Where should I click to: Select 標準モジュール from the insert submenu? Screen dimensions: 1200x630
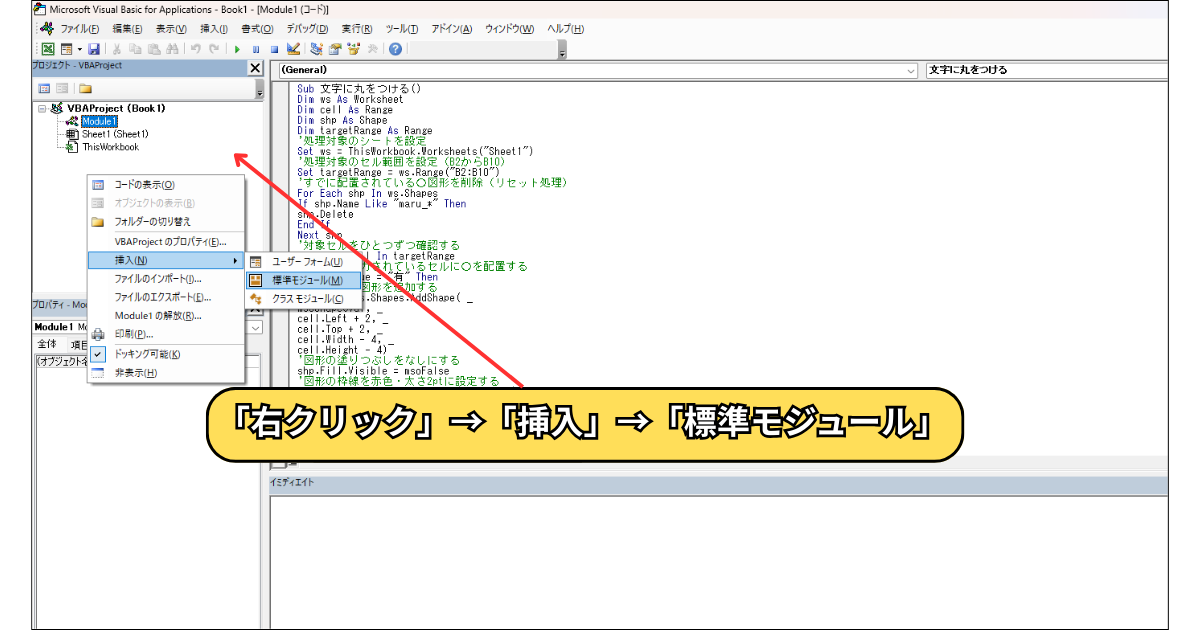tap(307, 280)
